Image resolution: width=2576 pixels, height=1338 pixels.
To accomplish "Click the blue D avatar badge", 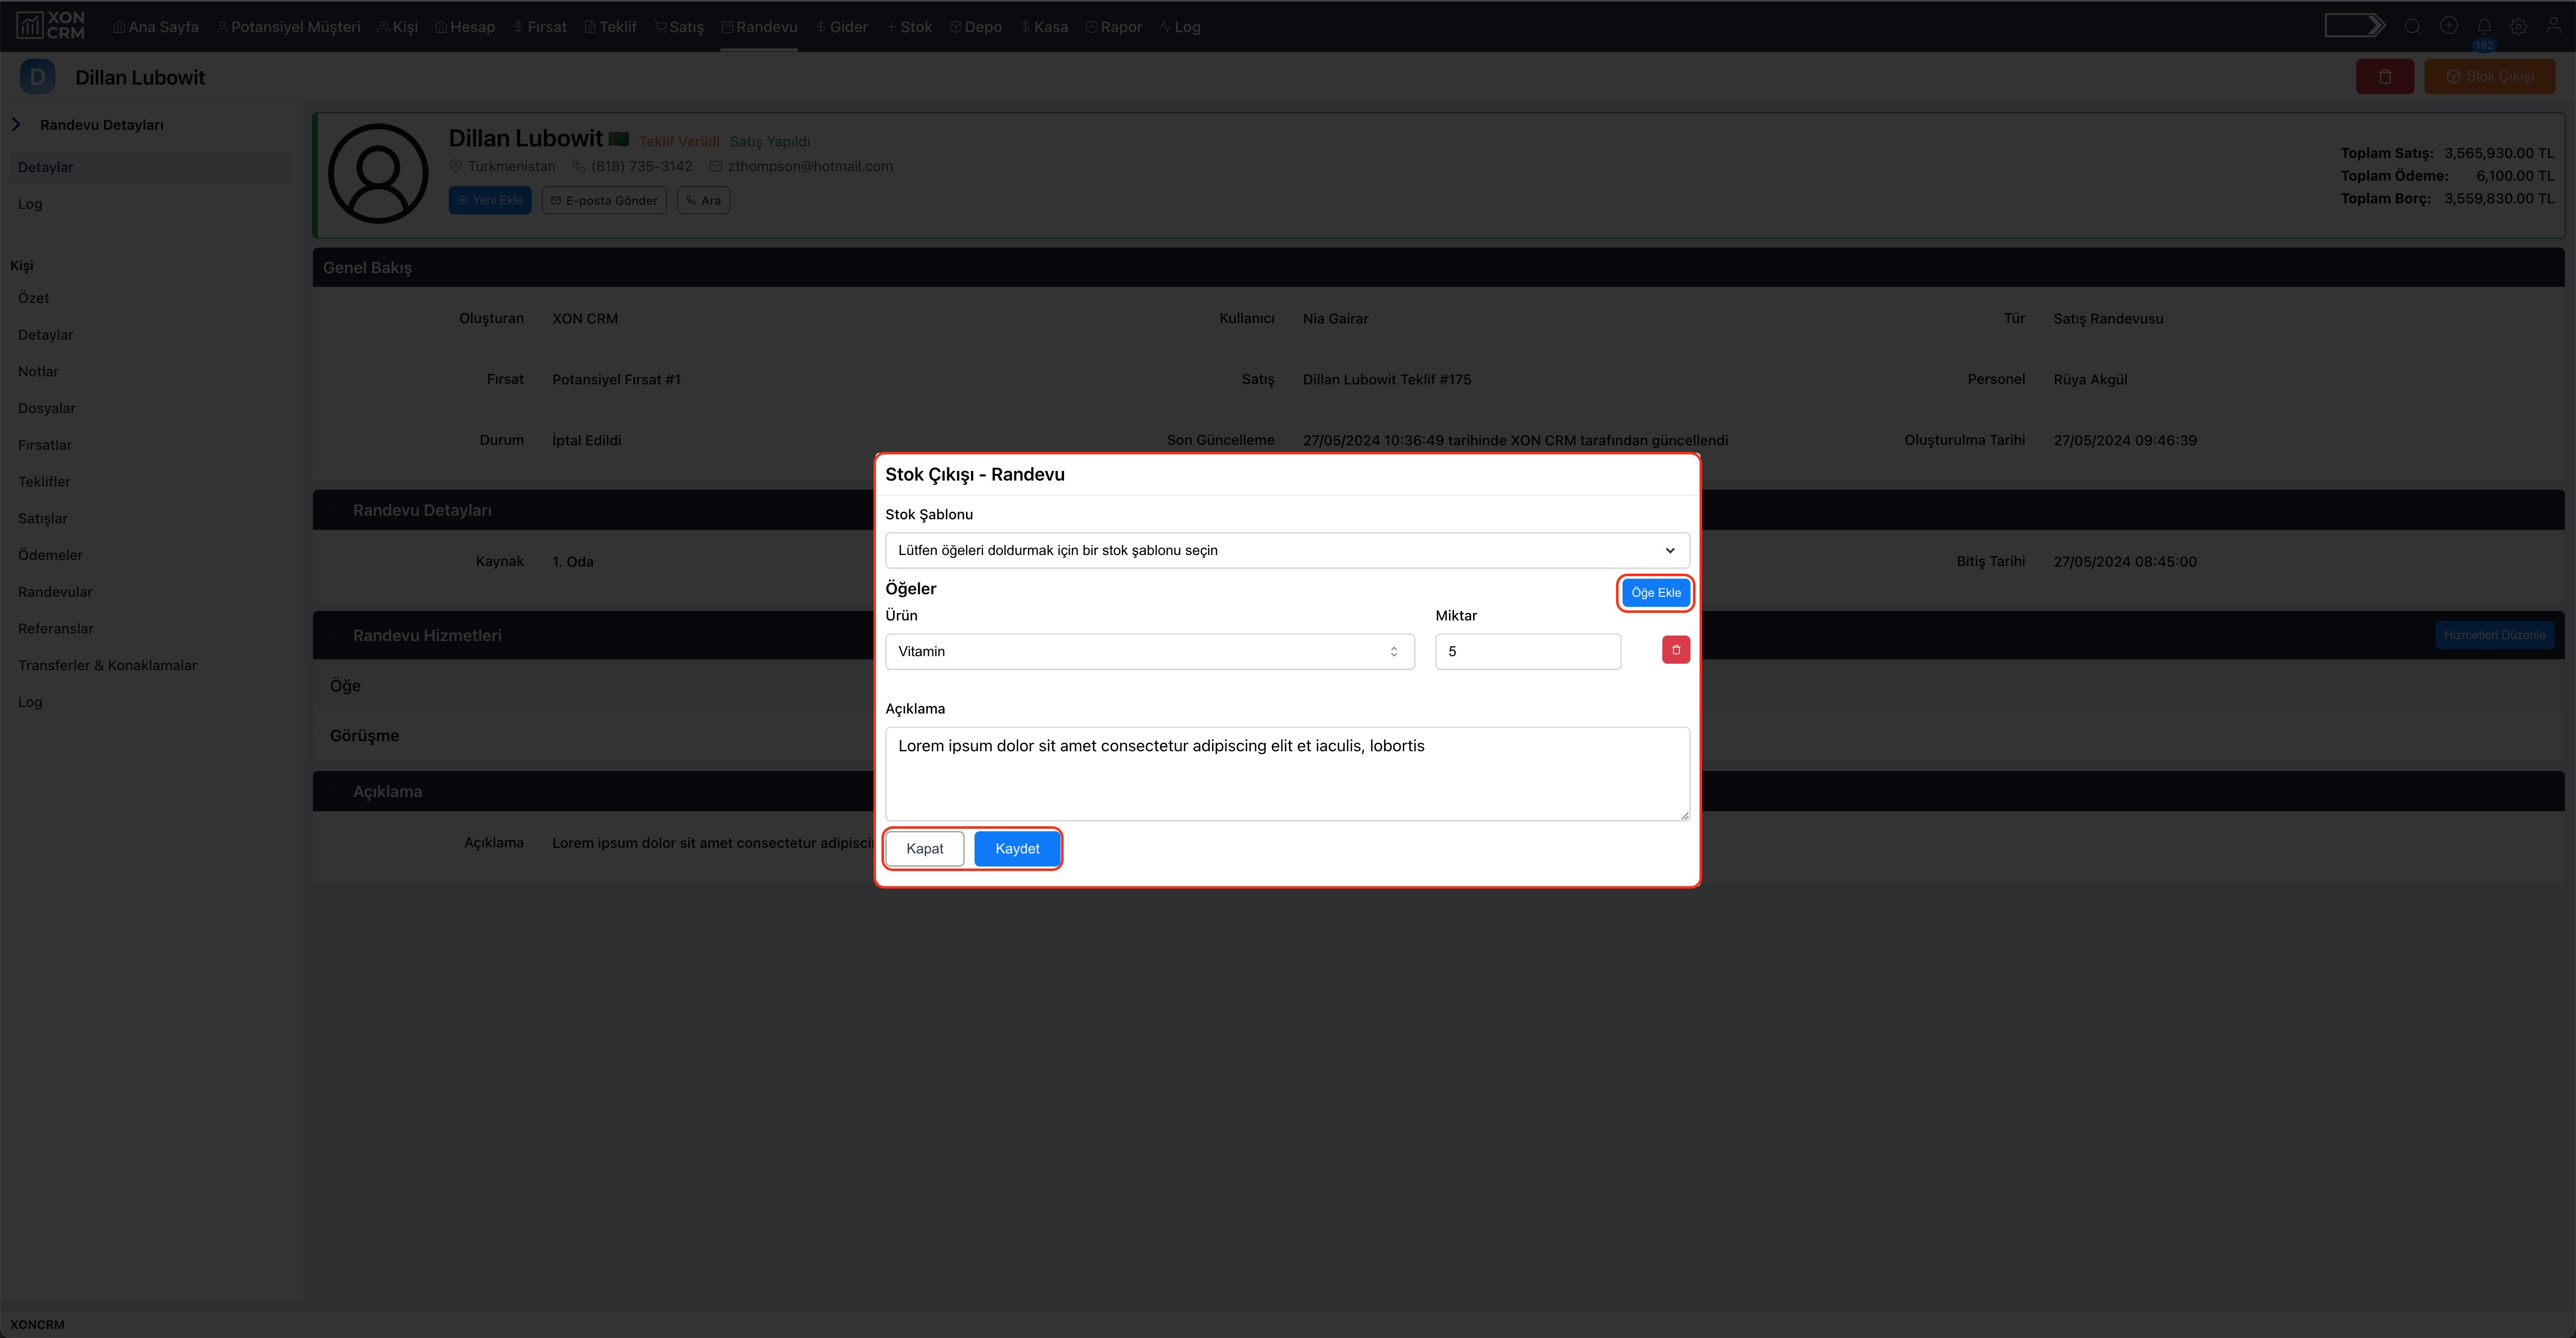I will 38,77.
